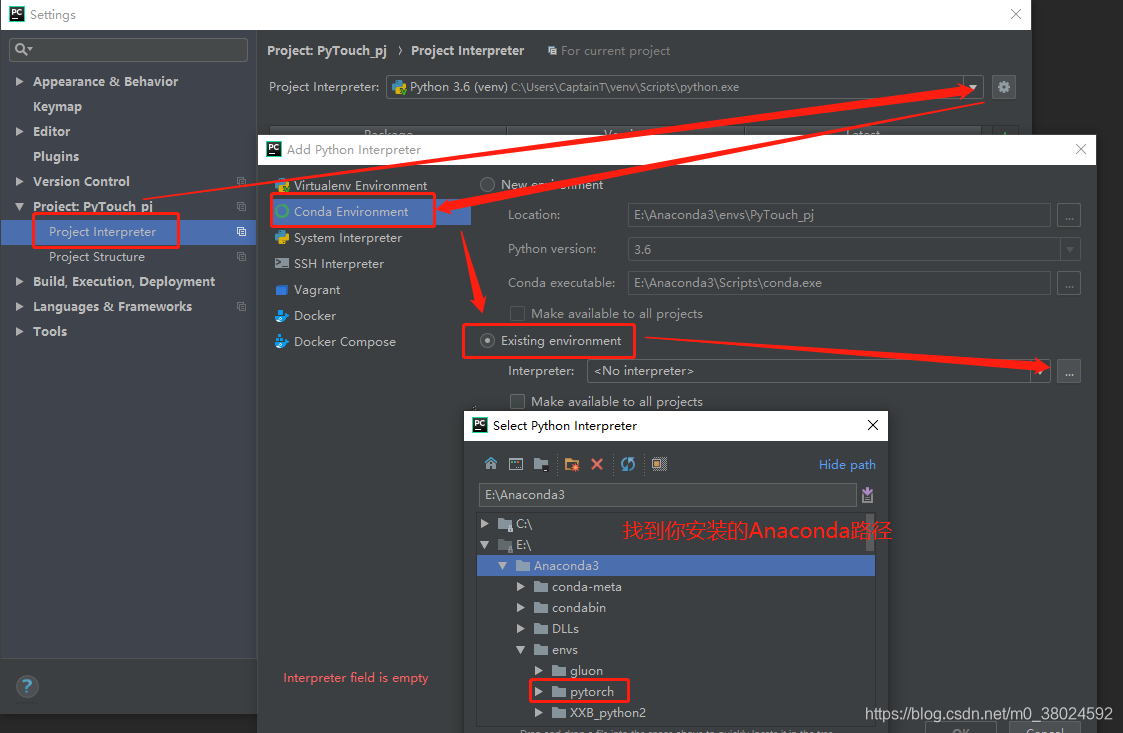Collapse the envs folder node

click(x=521, y=650)
